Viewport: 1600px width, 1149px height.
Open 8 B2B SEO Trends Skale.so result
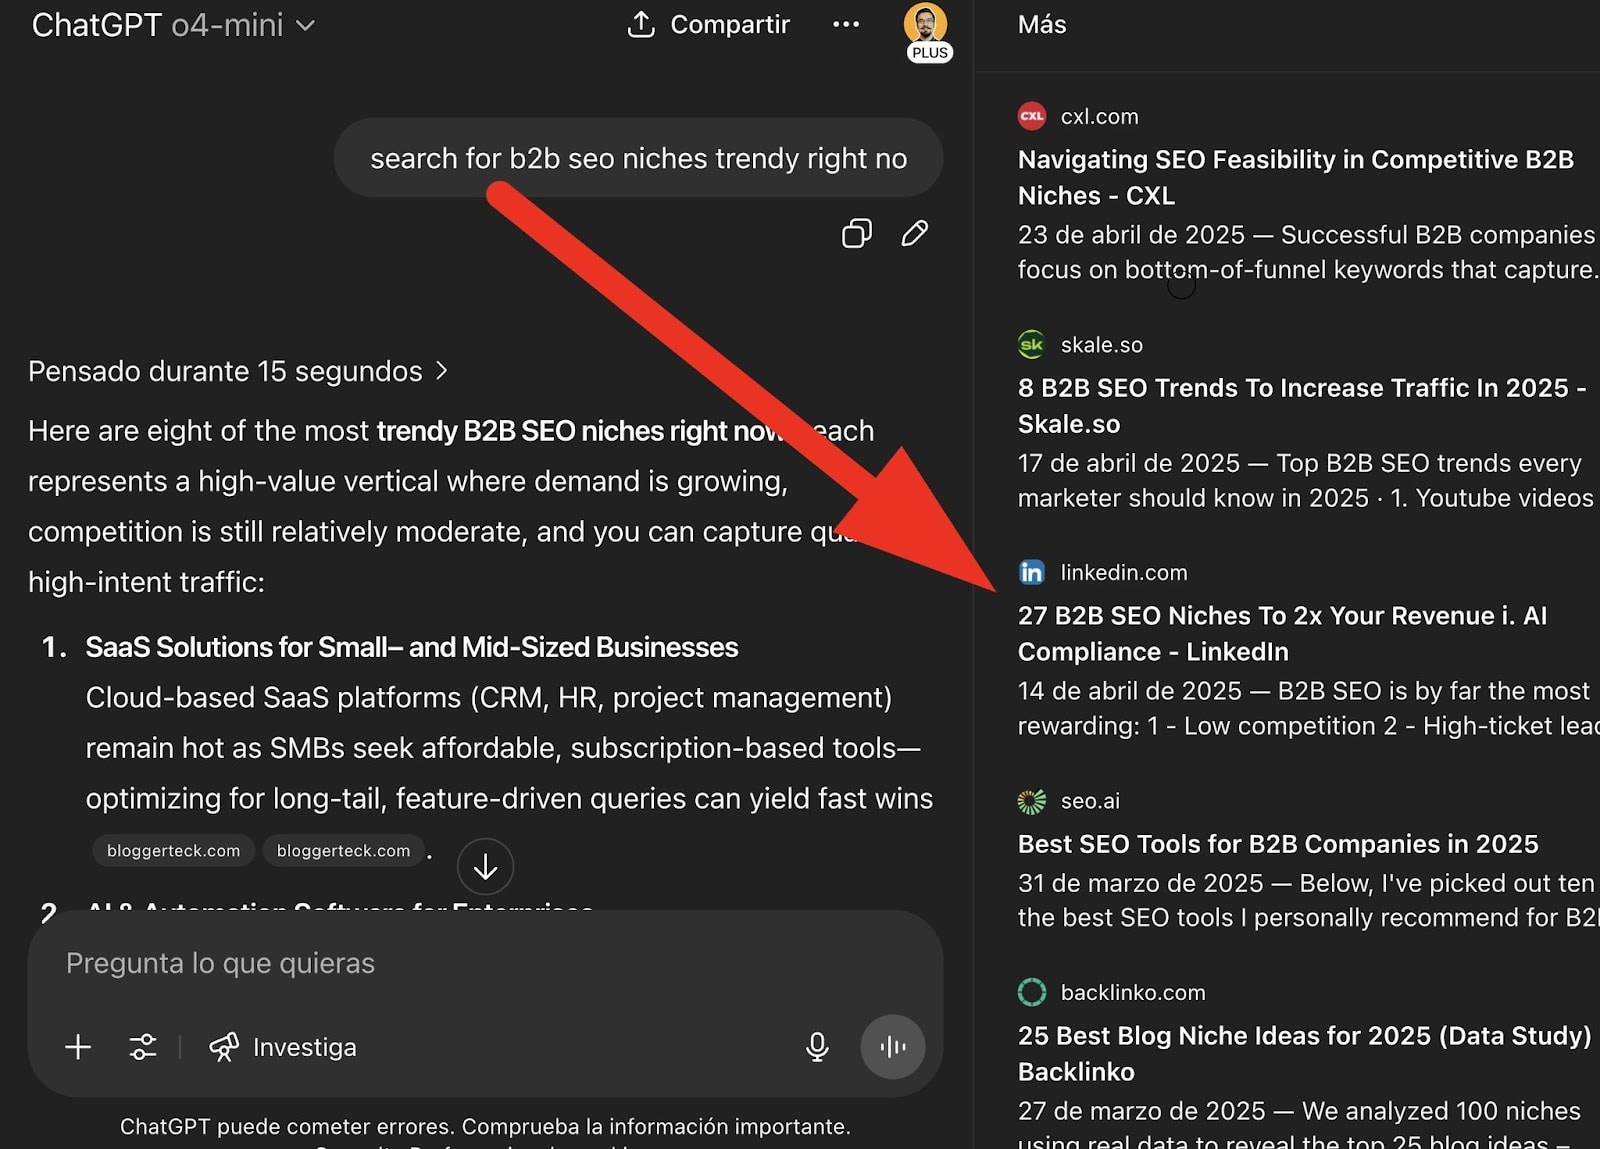coord(1302,405)
